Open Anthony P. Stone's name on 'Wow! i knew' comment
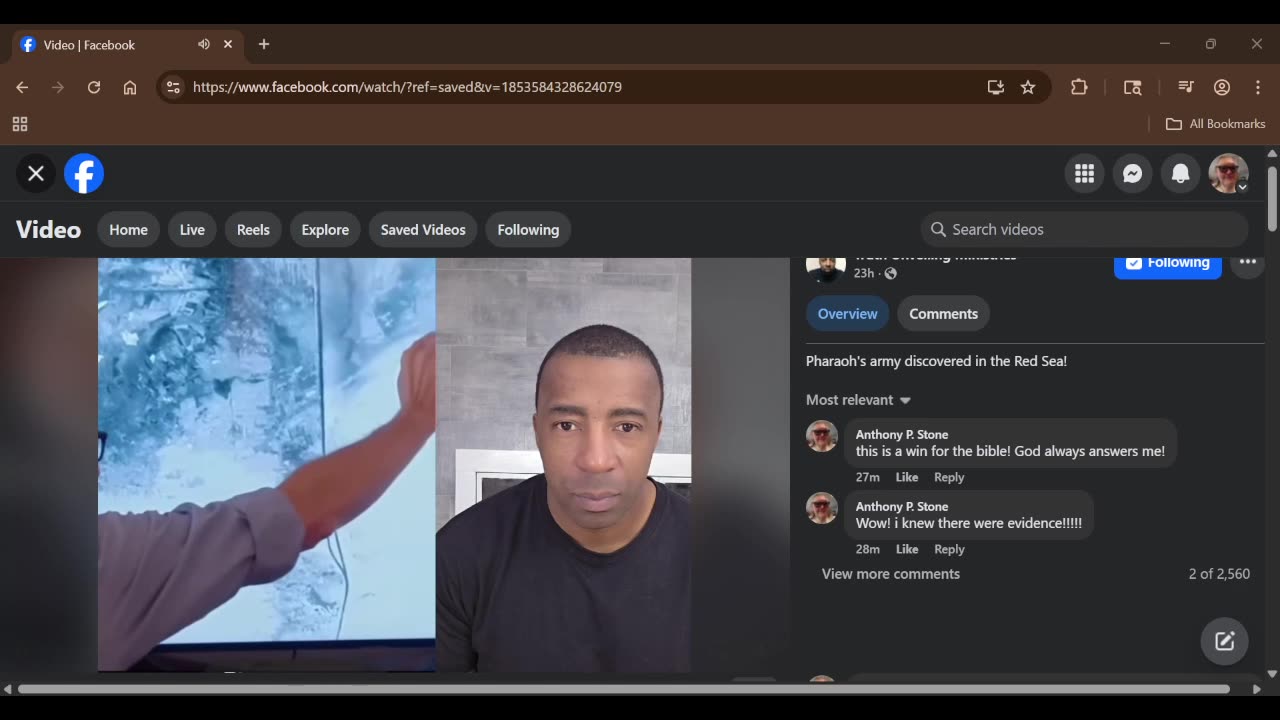This screenshot has height=720, width=1280. pyautogui.click(x=902, y=507)
